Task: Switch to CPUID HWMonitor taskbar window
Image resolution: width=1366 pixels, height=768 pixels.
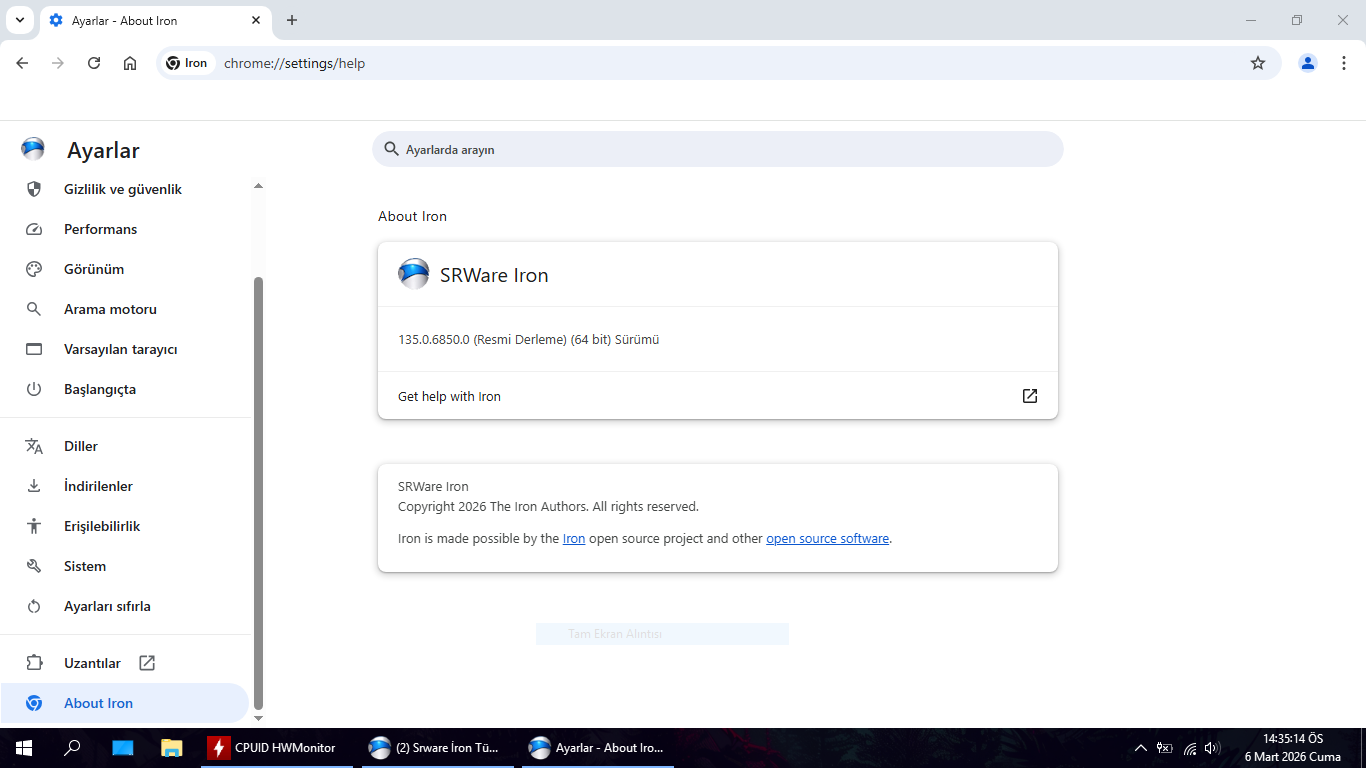Action: tap(277, 748)
